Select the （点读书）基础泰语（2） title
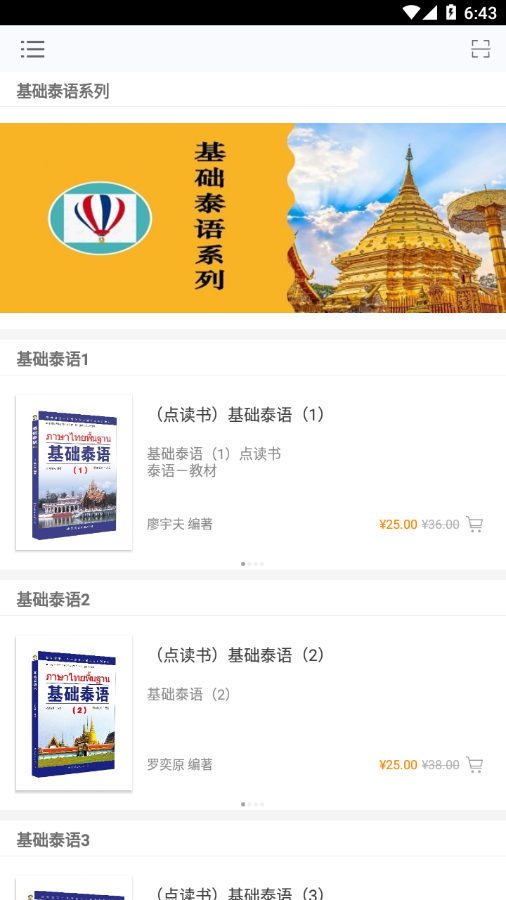The height and width of the screenshot is (900, 506). coord(238,655)
